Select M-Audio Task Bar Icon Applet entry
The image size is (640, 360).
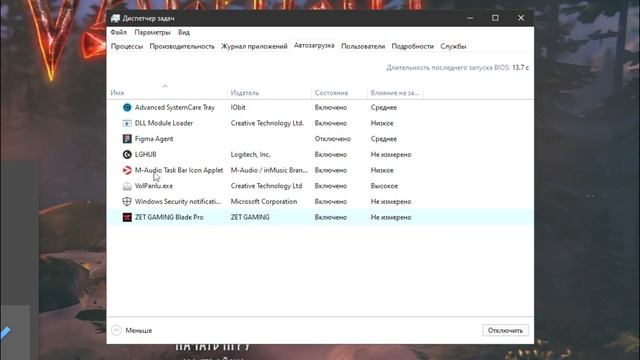click(x=179, y=170)
